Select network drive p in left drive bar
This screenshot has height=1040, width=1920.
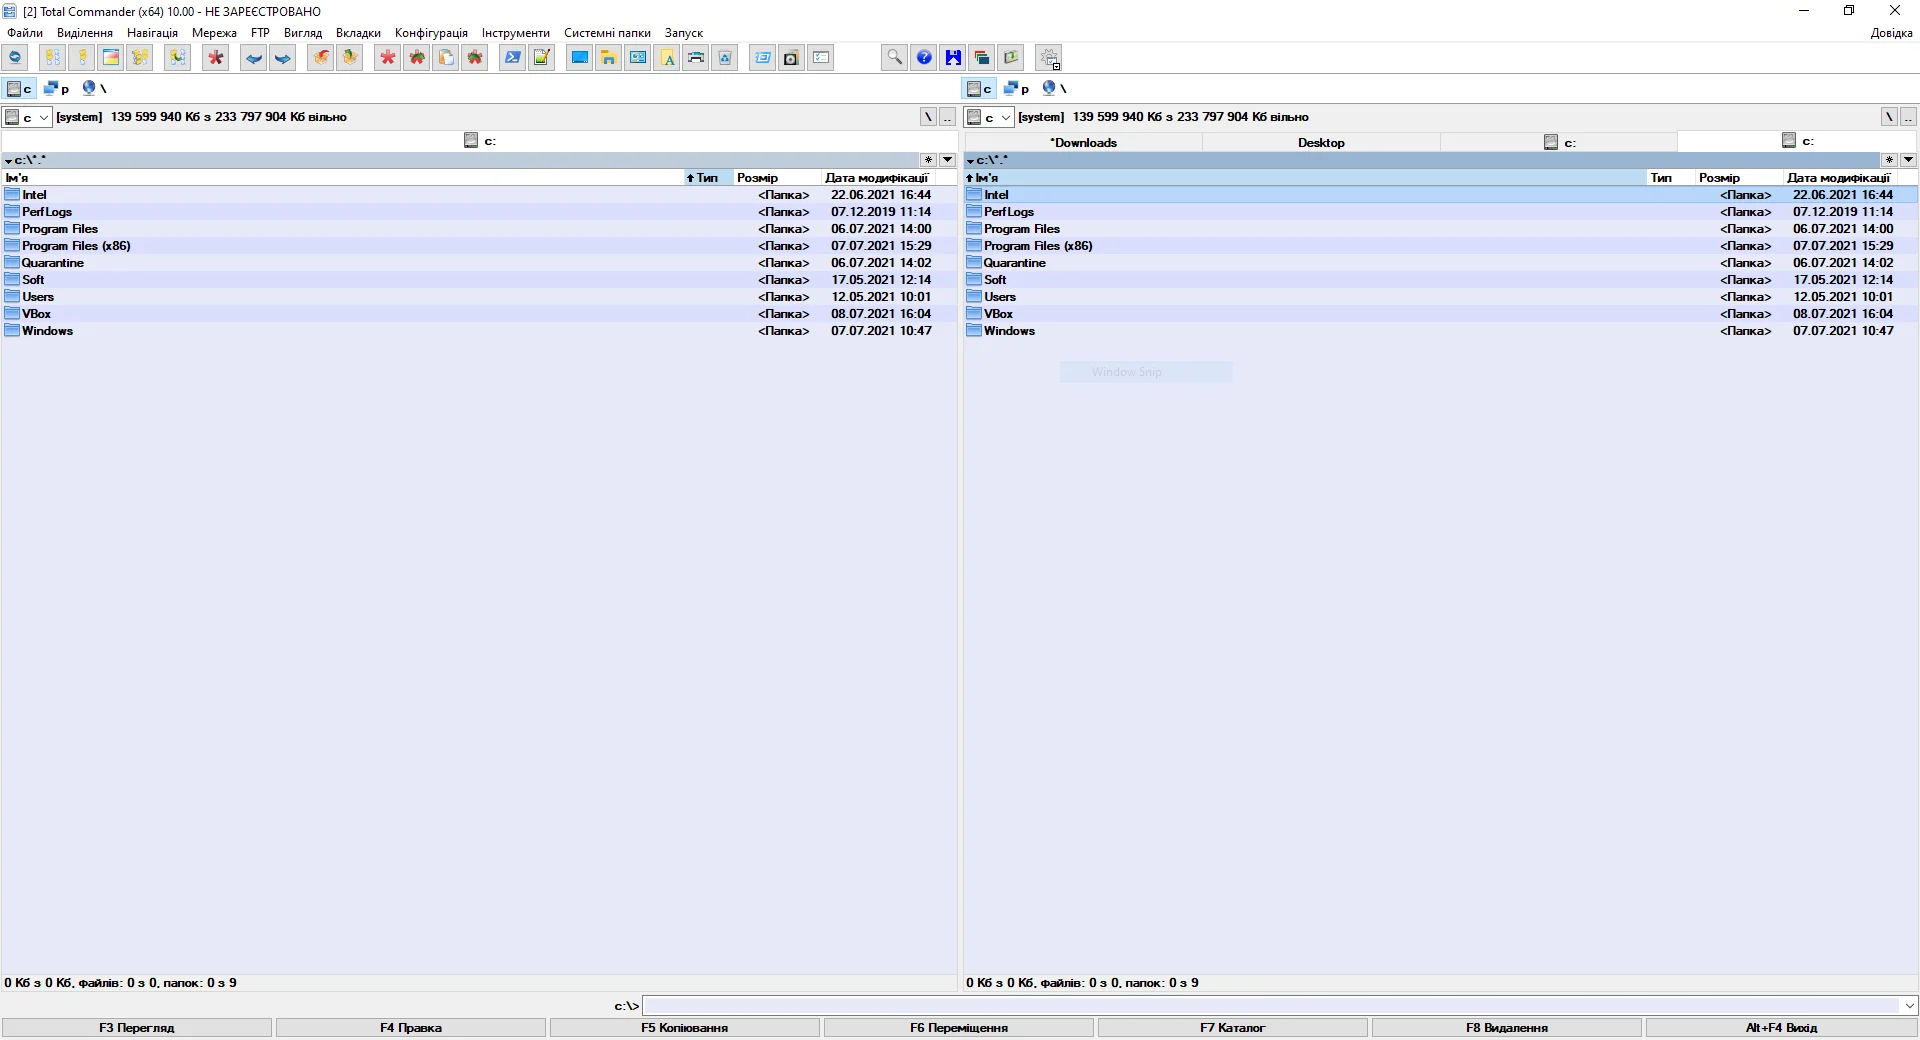57,88
